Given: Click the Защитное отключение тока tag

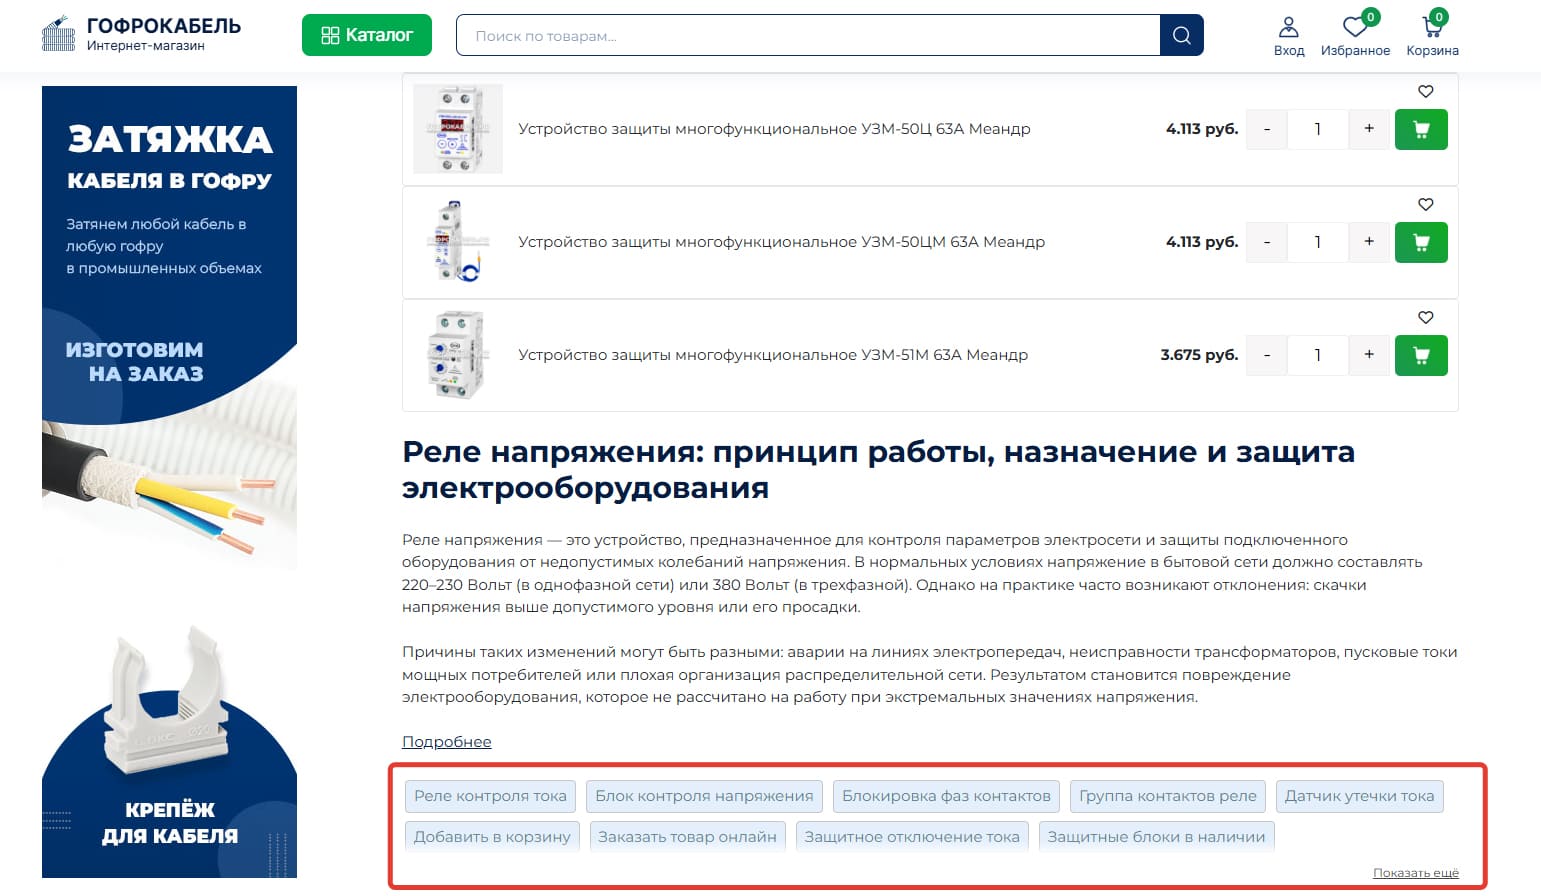Looking at the screenshot, I should point(911,837).
